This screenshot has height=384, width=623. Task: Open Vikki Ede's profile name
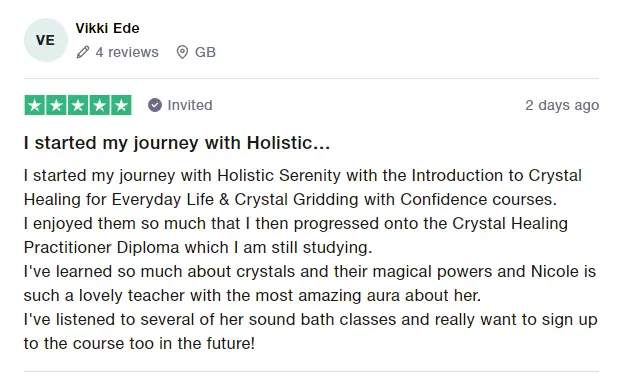click(x=107, y=28)
